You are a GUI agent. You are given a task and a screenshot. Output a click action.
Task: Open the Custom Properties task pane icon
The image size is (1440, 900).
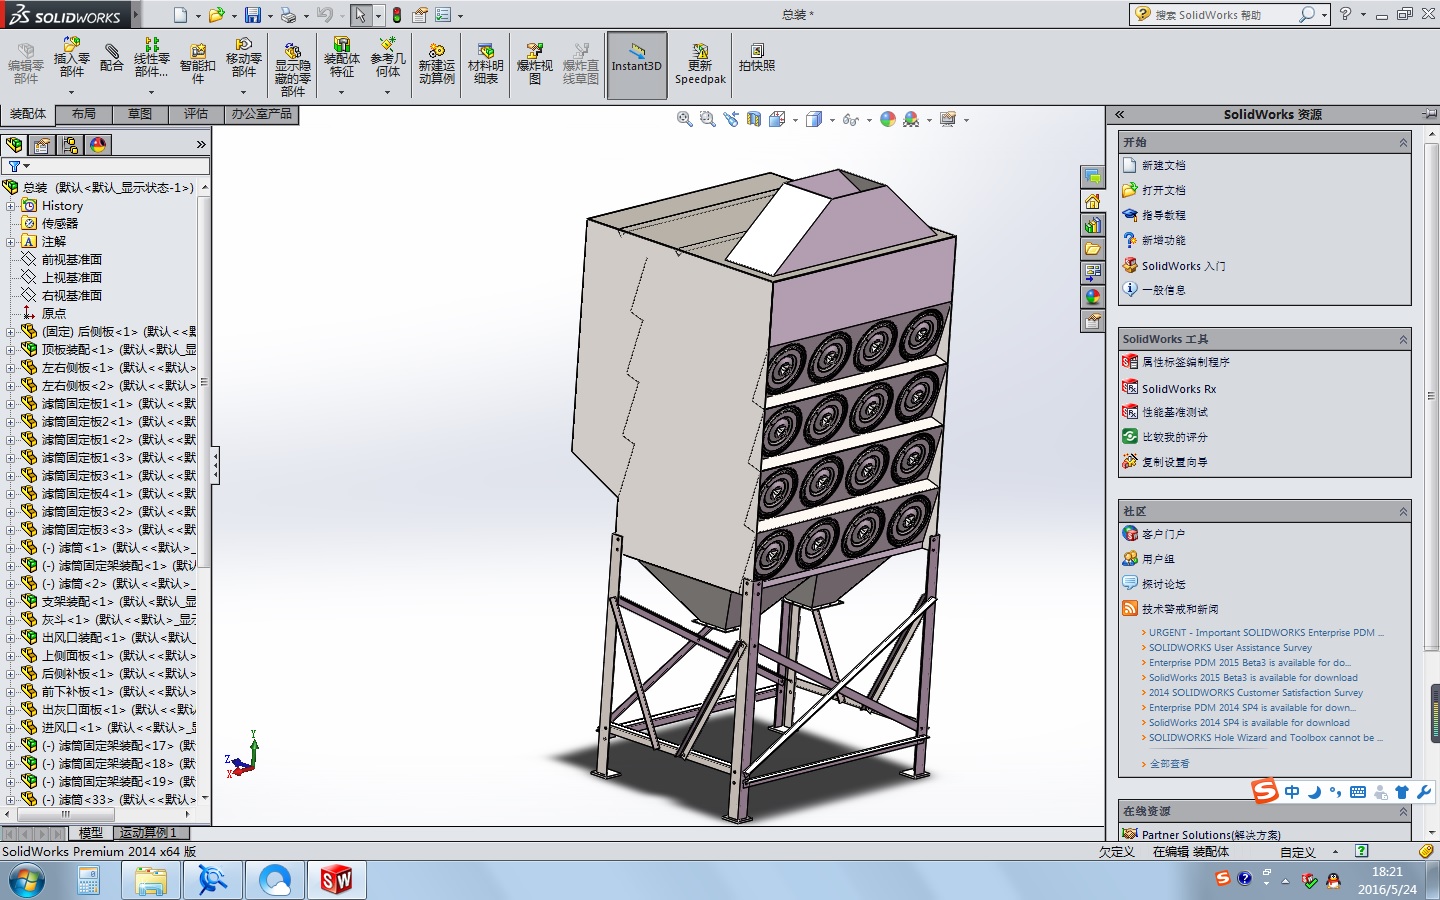1093,321
